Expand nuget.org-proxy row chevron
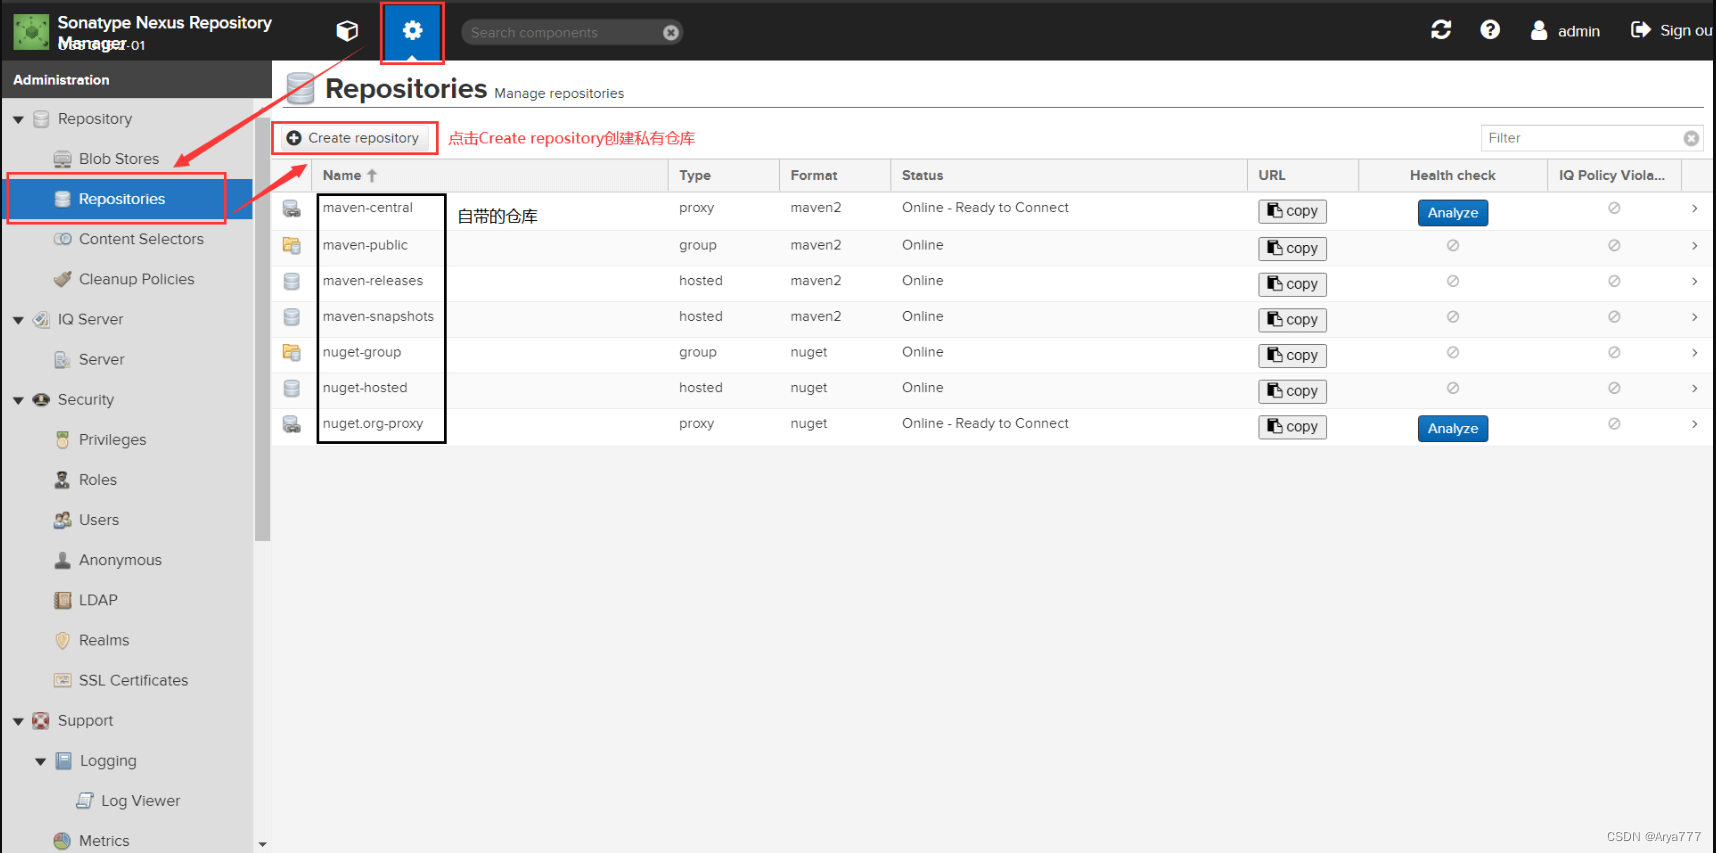 [1694, 424]
